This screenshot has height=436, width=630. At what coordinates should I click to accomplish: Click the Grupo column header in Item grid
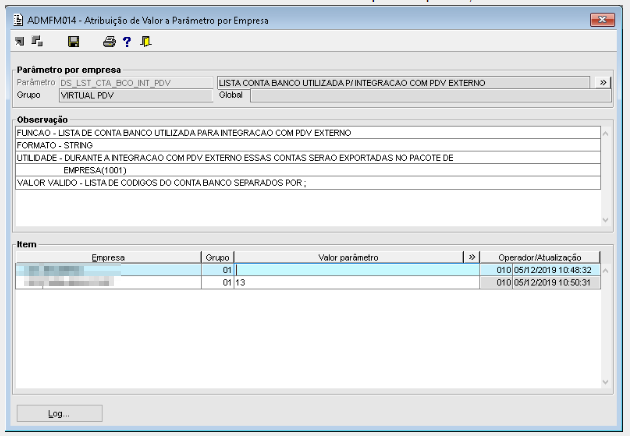click(x=217, y=257)
